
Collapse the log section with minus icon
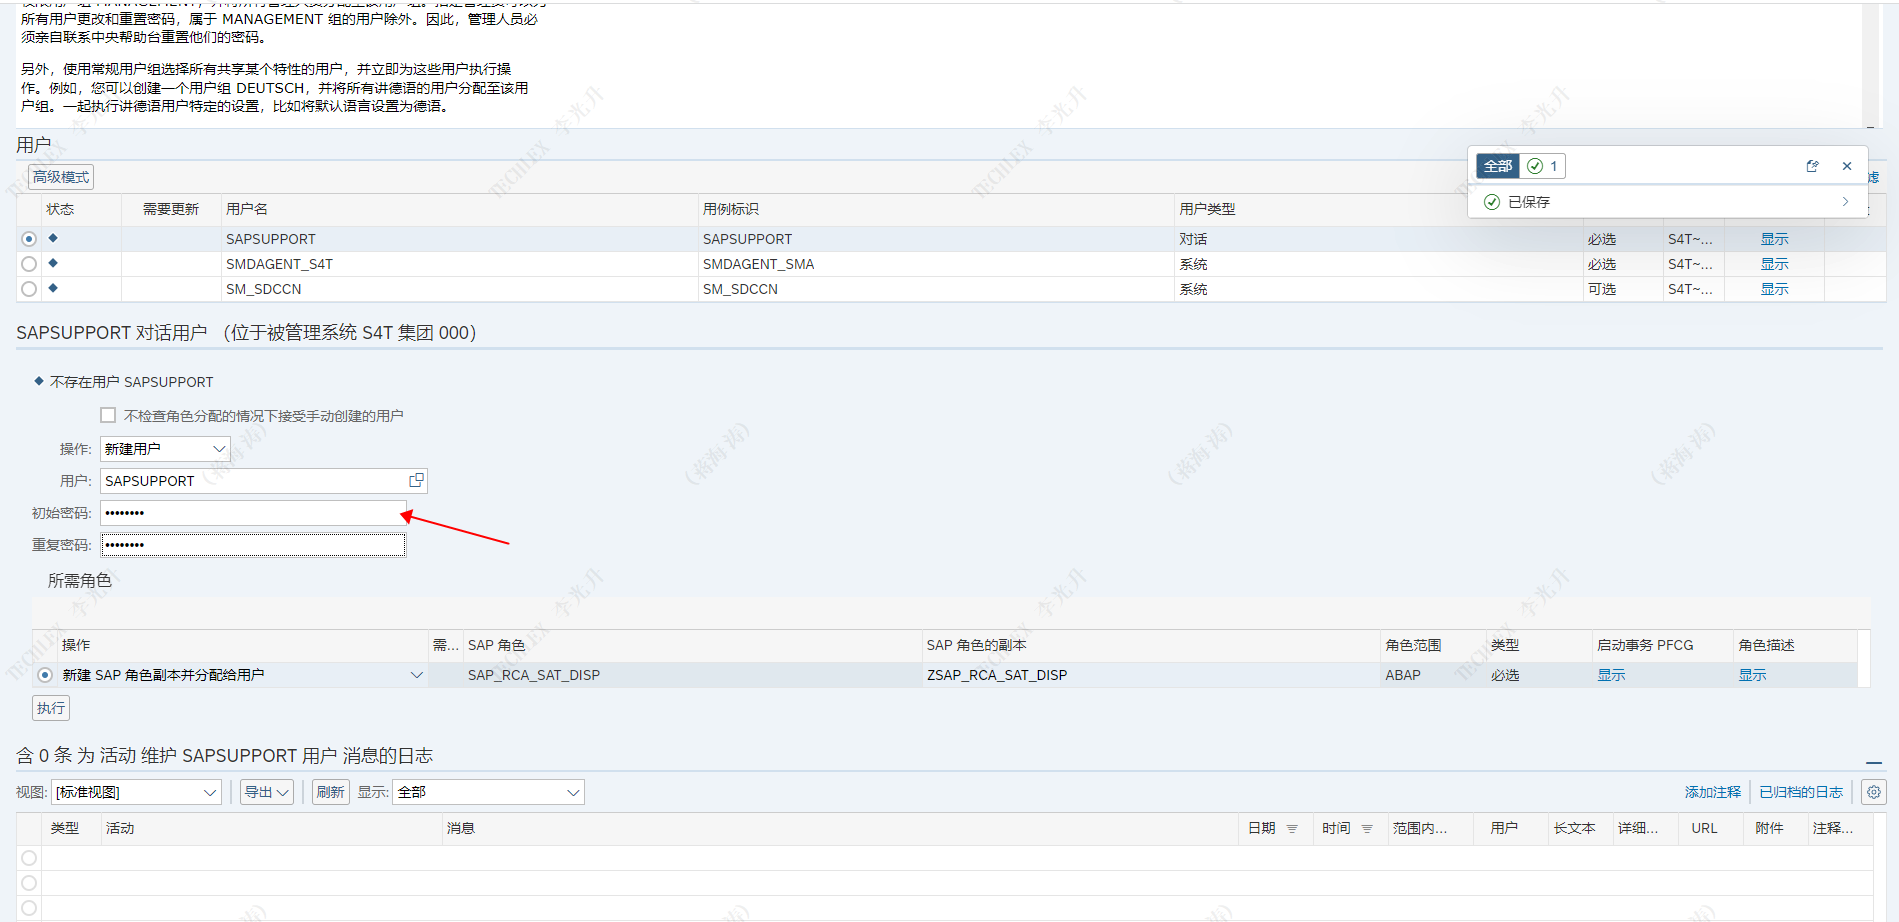(1873, 762)
